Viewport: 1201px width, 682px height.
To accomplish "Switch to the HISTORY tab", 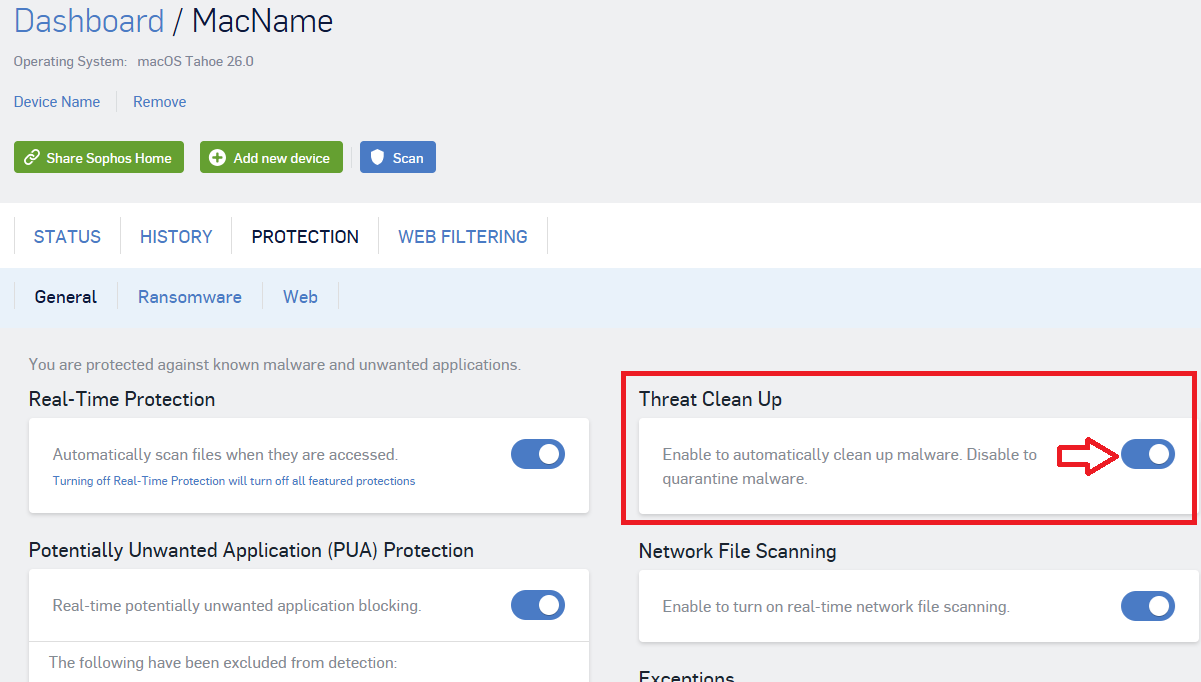I will point(176,237).
